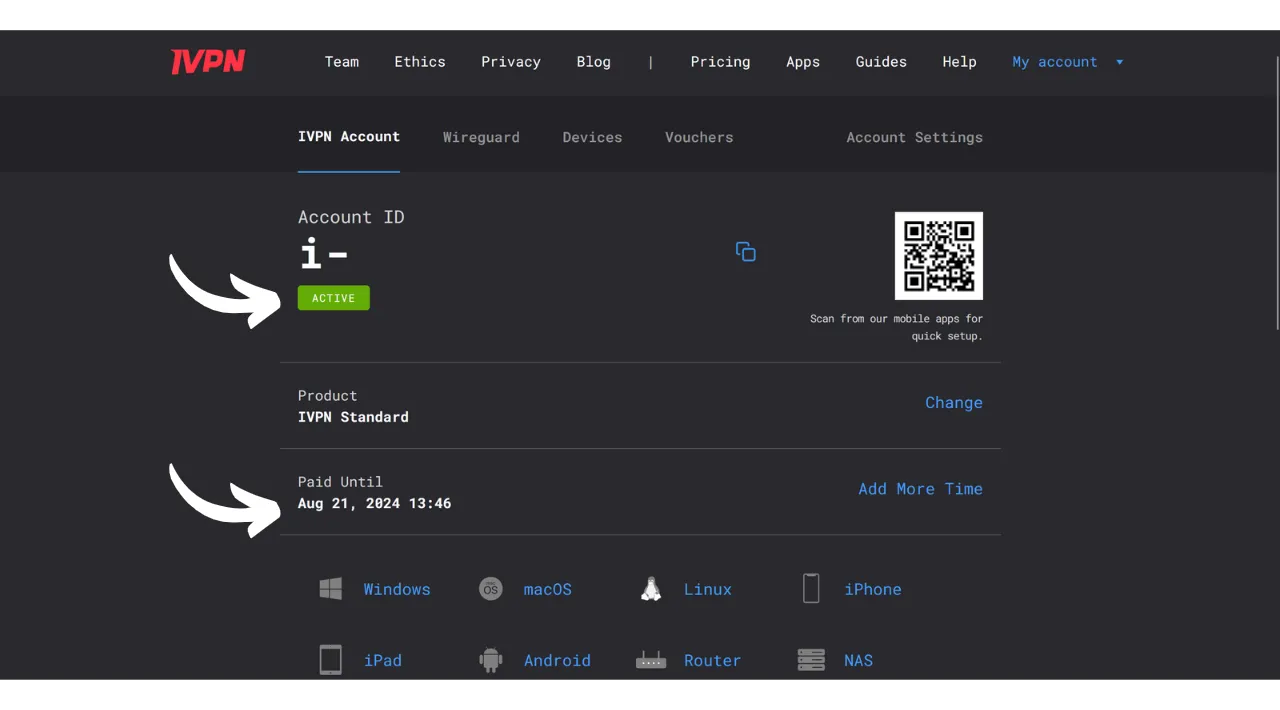Viewport: 1280px width, 710px height.
Task: Open the iPhone app link
Action: coord(873,589)
